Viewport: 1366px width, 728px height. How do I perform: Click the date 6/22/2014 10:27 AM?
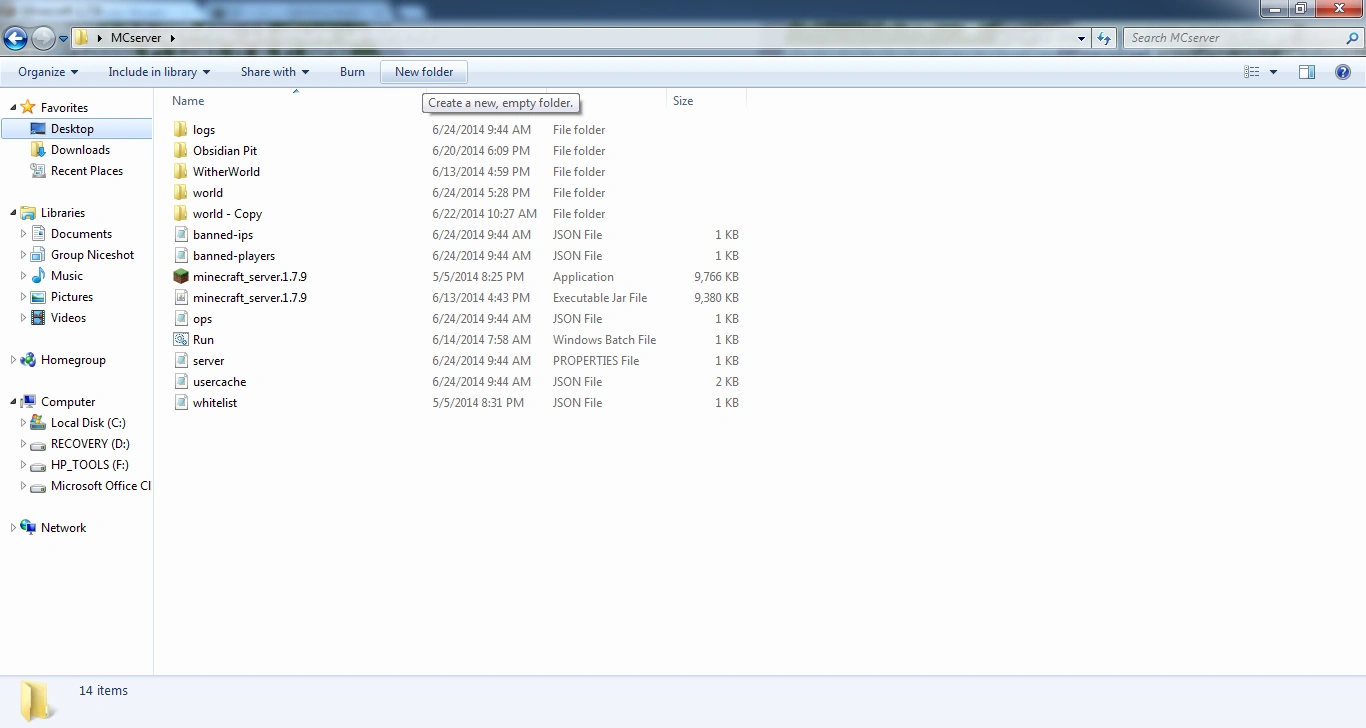click(x=484, y=214)
